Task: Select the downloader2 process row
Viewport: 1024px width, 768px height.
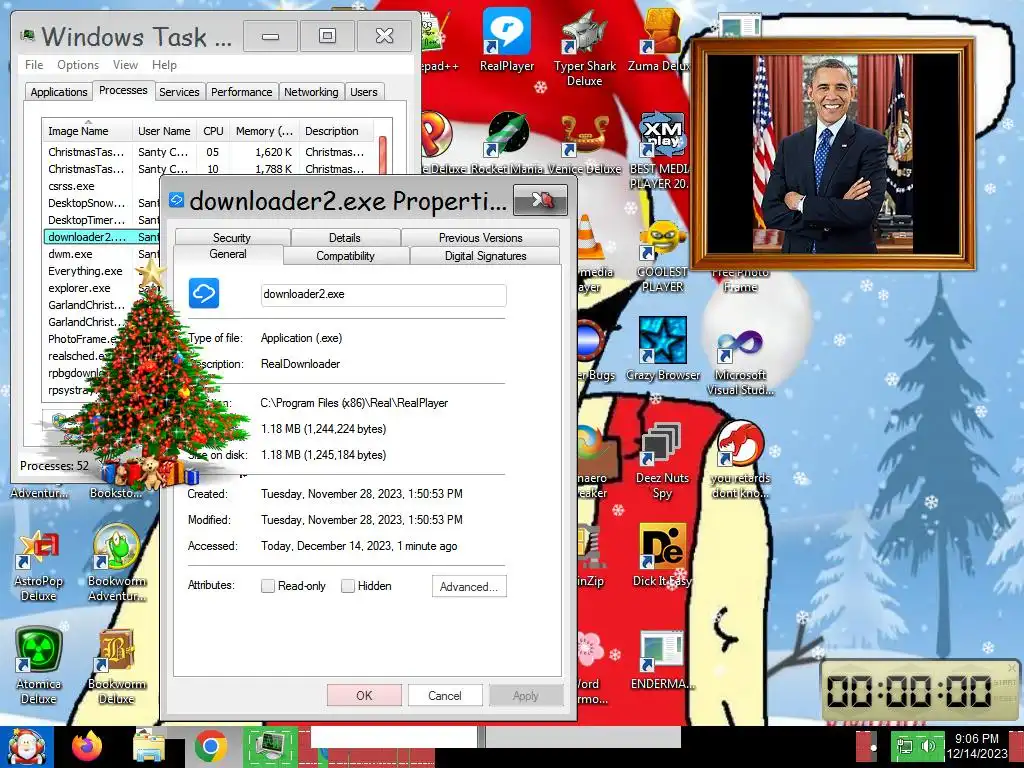Action: (x=101, y=236)
